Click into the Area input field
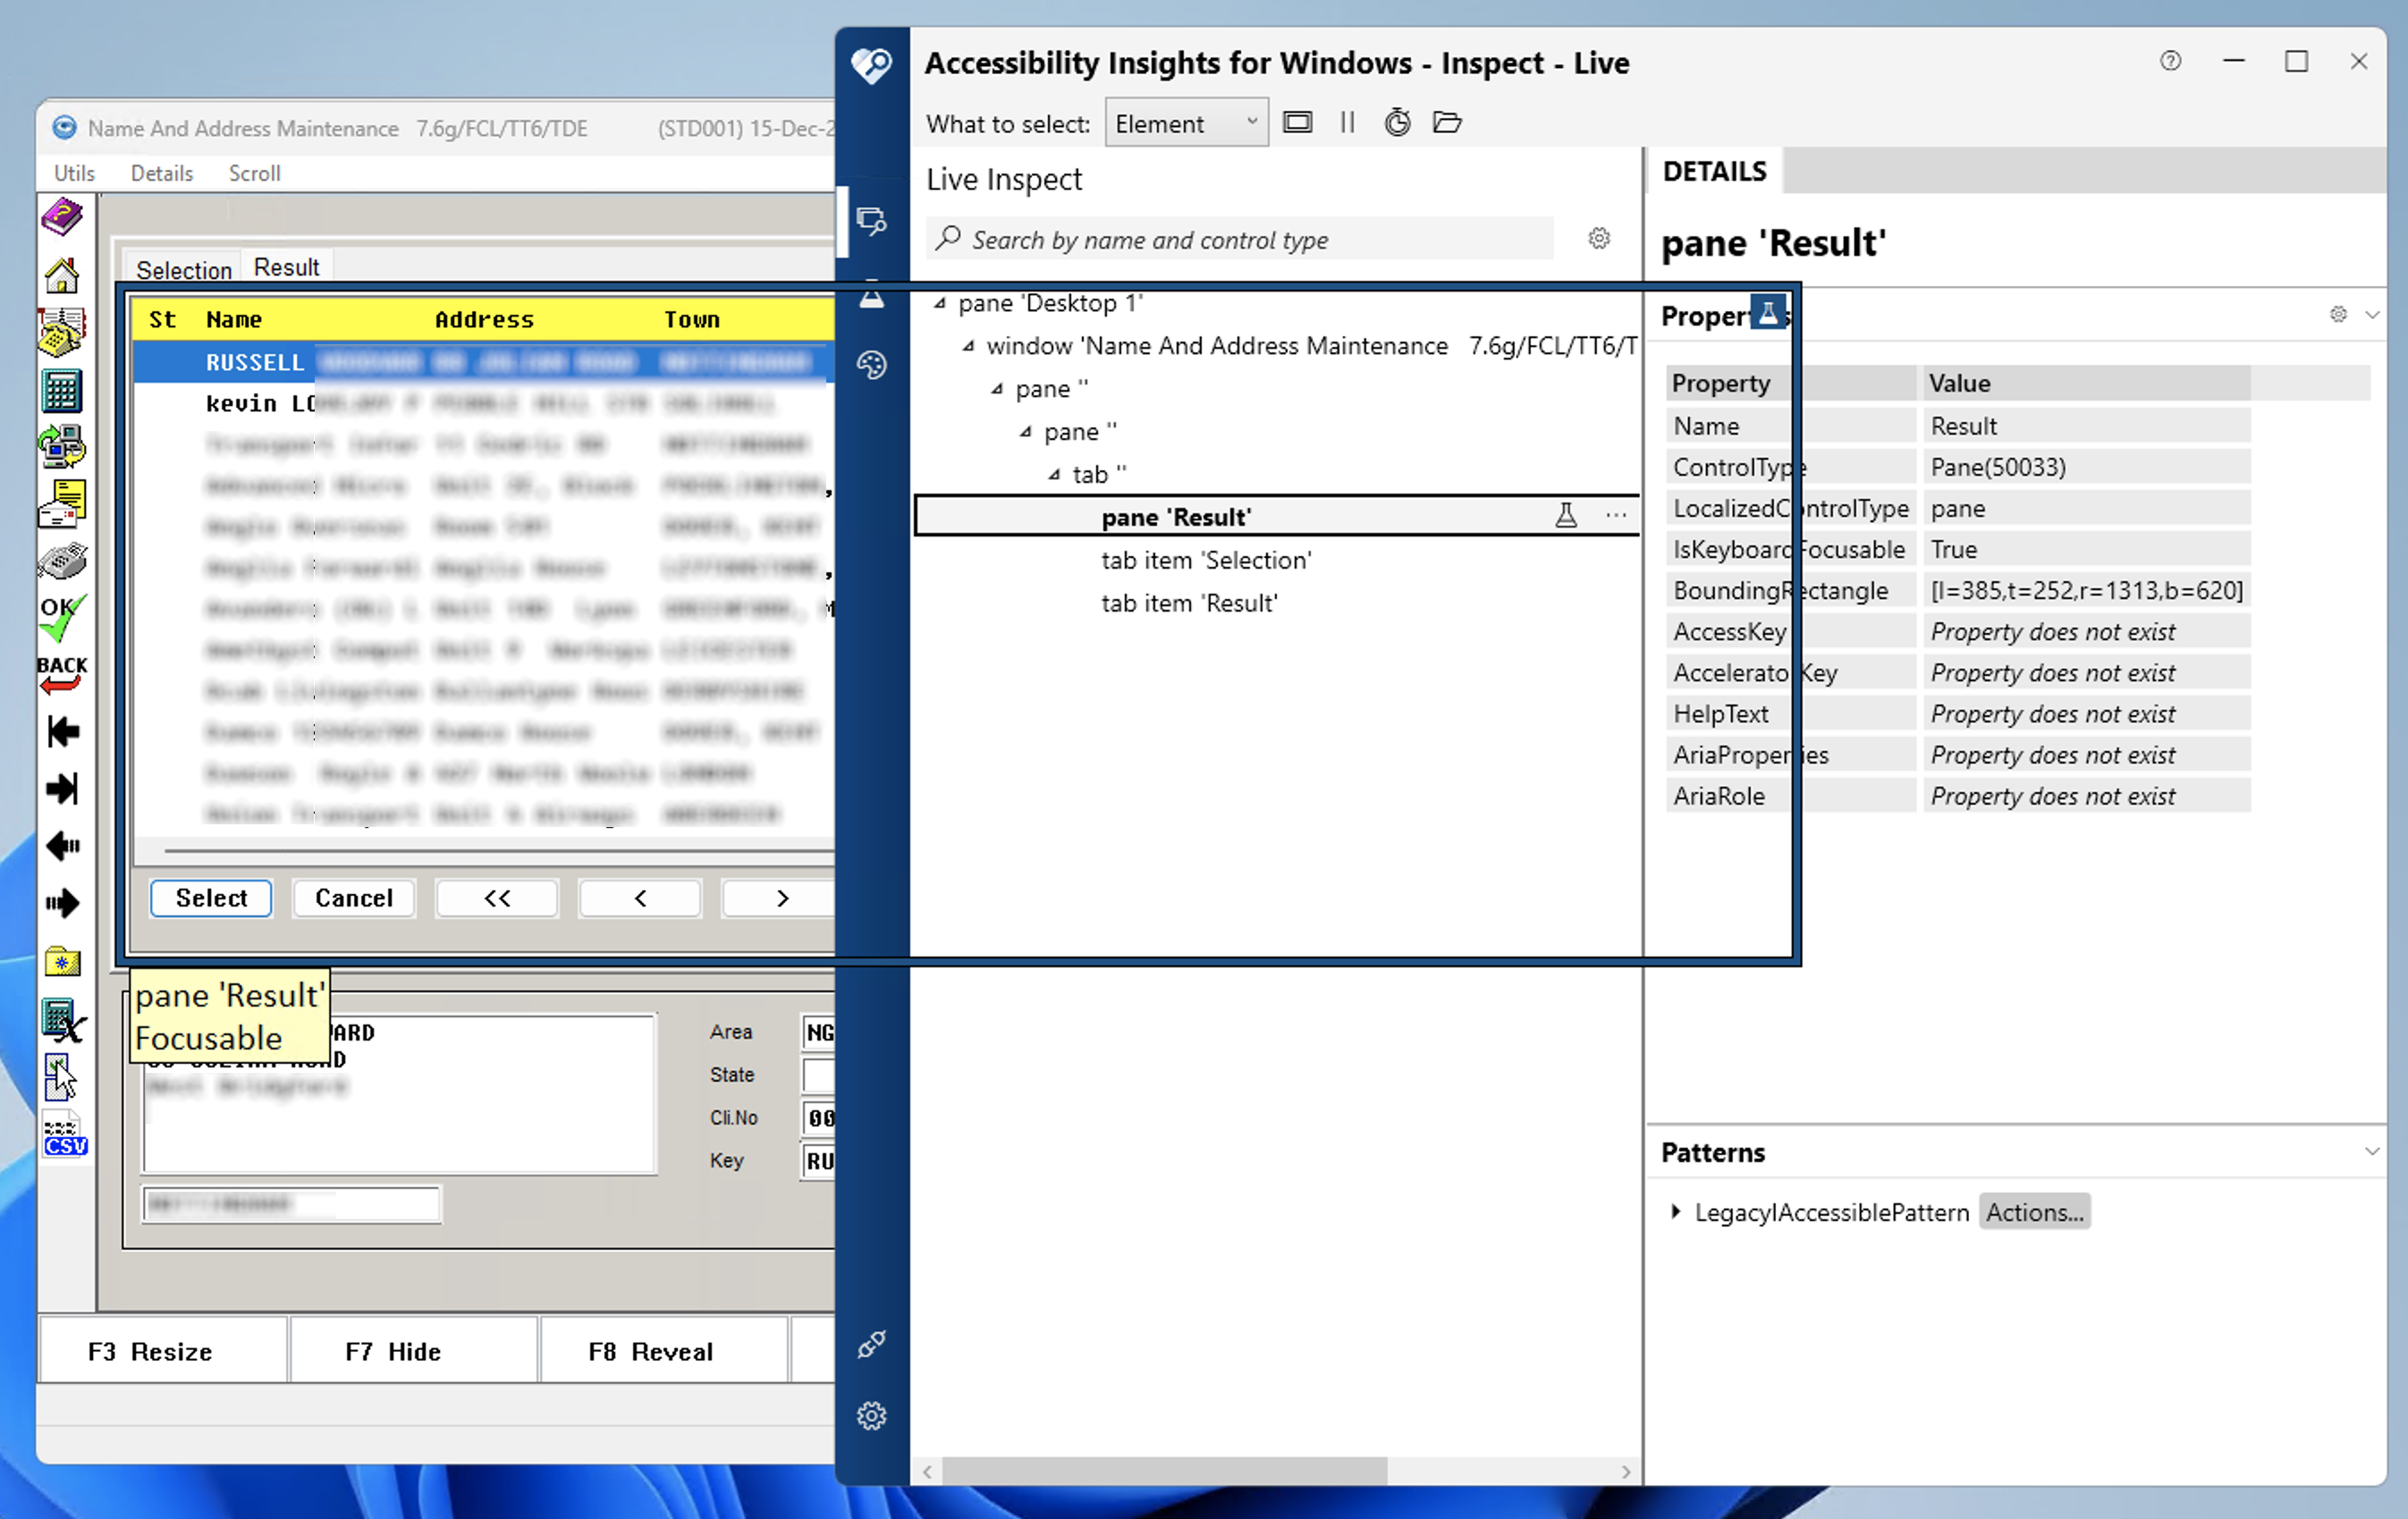This screenshot has width=2408, height=1519. pyautogui.click(x=818, y=1032)
